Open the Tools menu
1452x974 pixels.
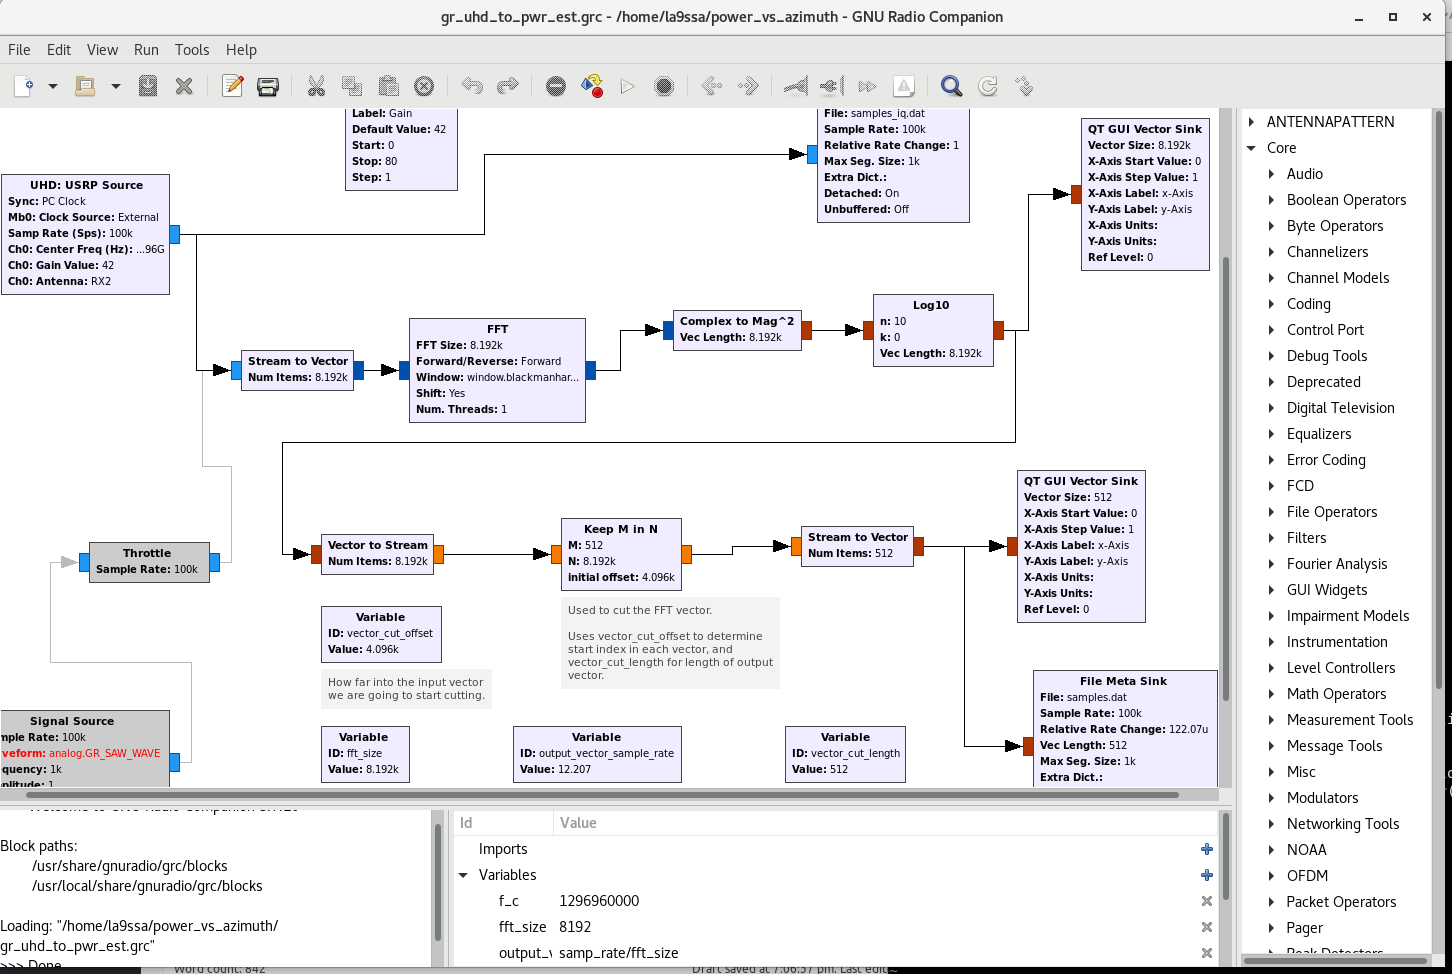click(x=192, y=50)
